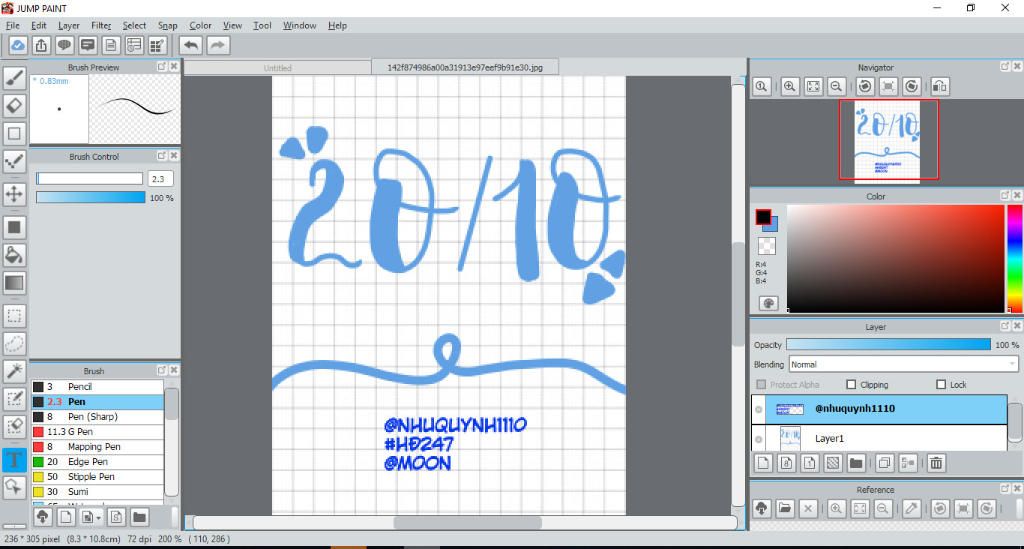Add a layer folder in Layer panel
This screenshot has width=1024, height=549.
[x=856, y=463]
